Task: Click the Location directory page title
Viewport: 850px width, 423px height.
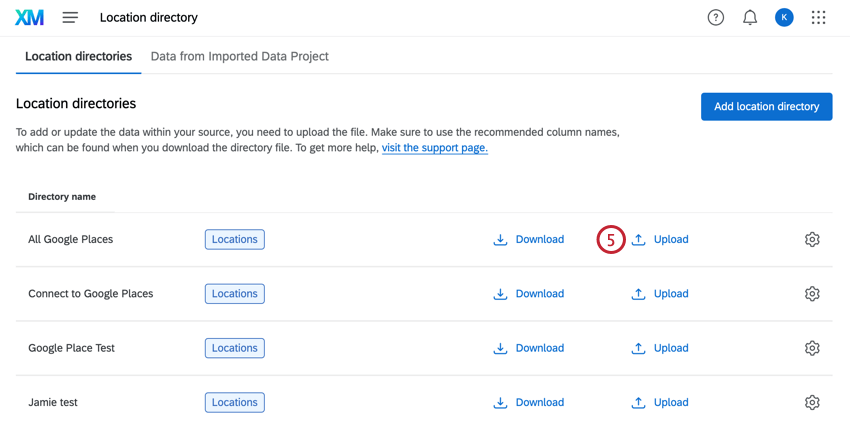Action: pyautogui.click(x=149, y=18)
